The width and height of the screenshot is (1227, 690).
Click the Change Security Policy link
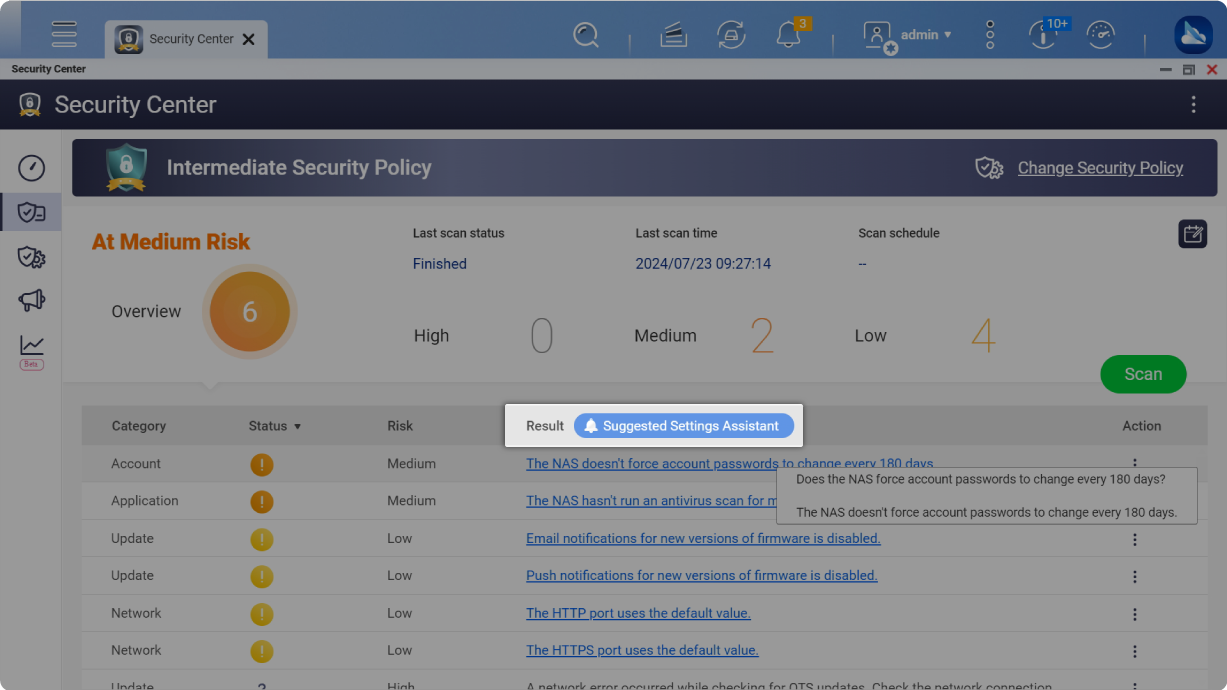[x=1100, y=168]
